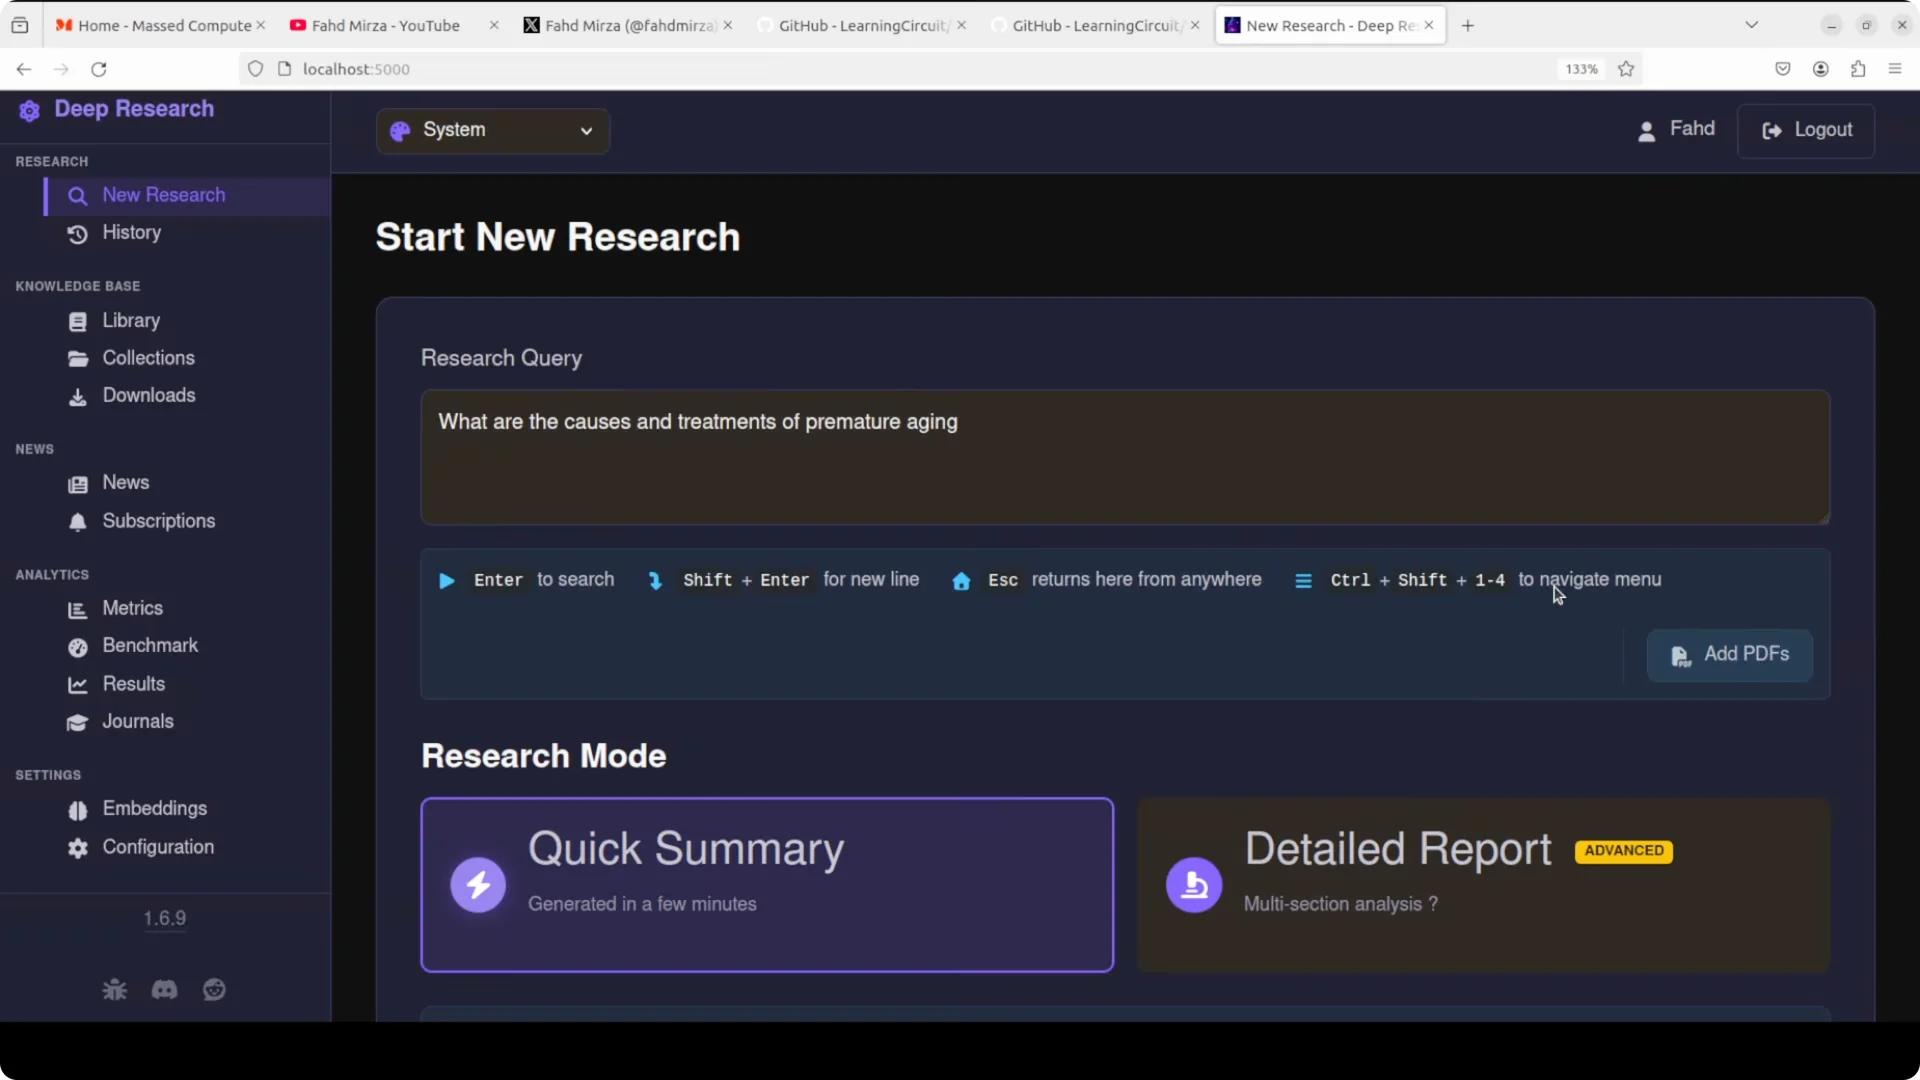Click the Save to Pocket icon

[x=1783, y=69]
